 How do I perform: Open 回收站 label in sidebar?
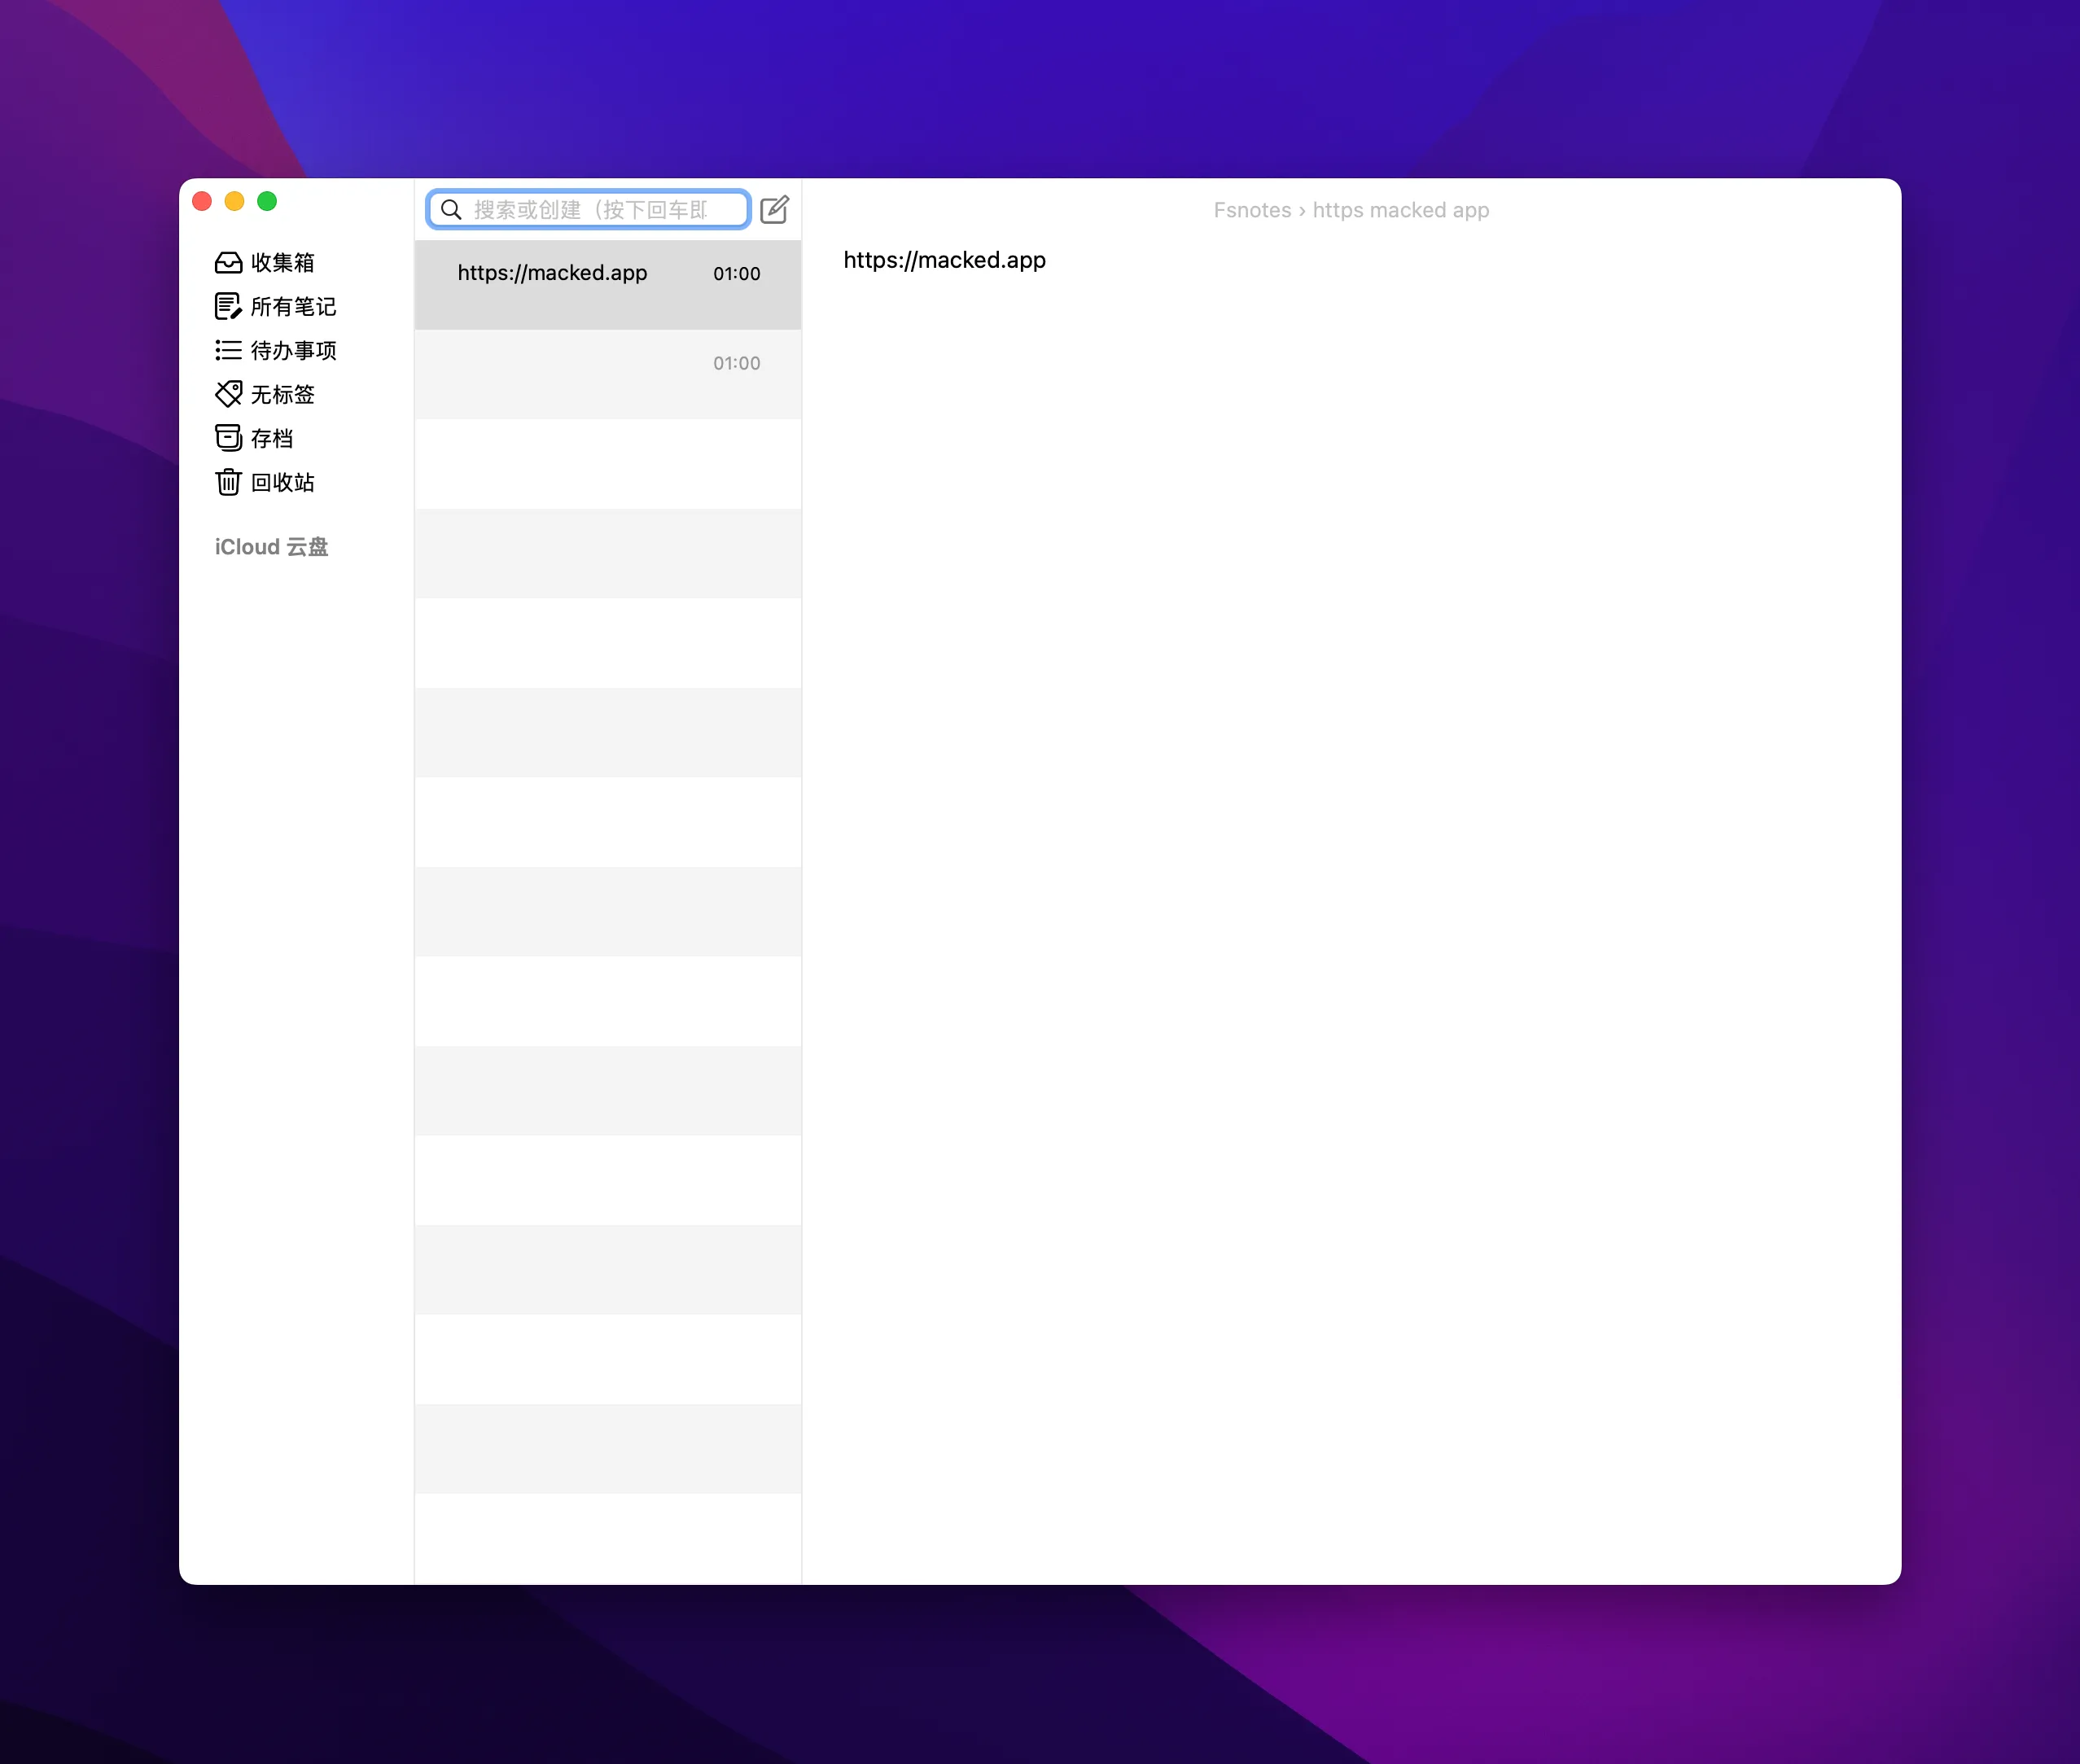(x=282, y=482)
